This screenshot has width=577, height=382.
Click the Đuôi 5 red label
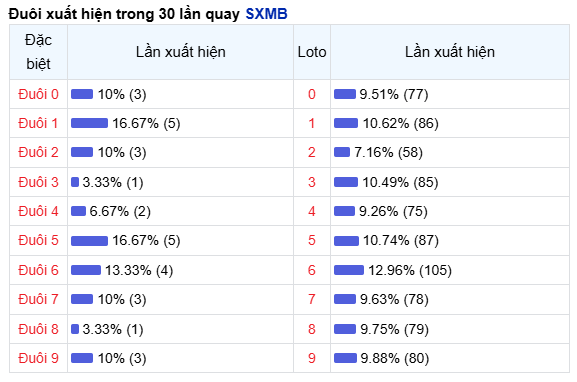coord(38,240)
